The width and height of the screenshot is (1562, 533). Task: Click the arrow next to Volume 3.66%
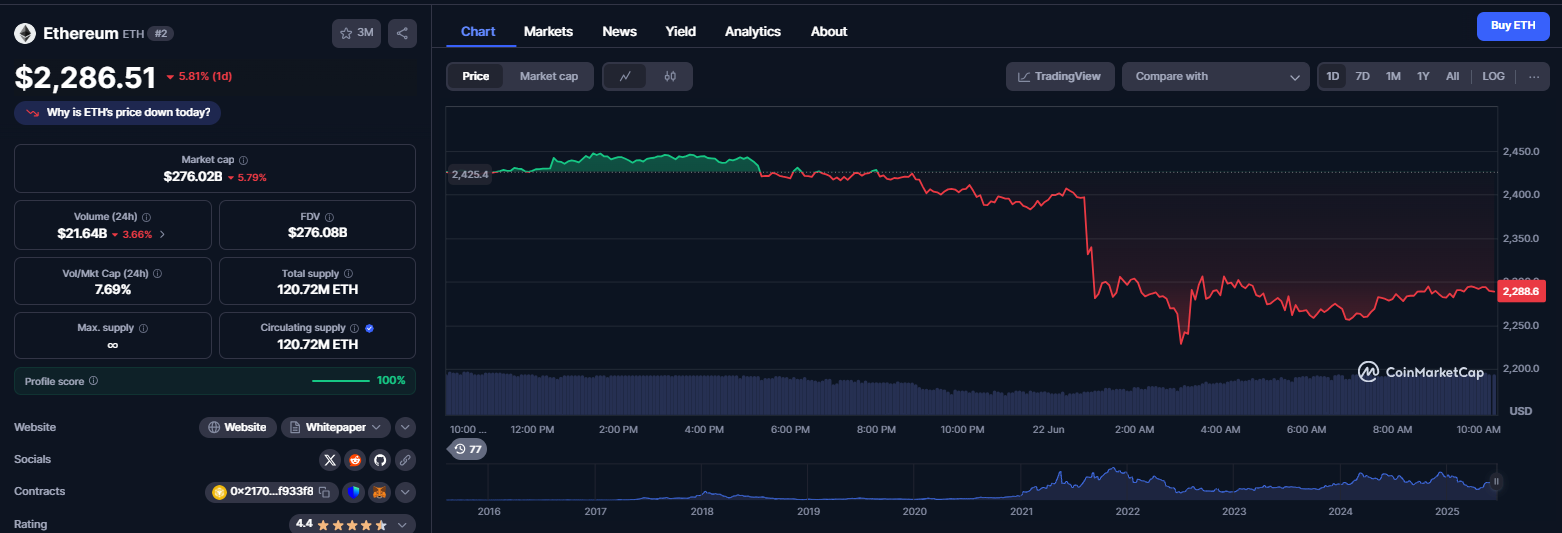point(162,234)
